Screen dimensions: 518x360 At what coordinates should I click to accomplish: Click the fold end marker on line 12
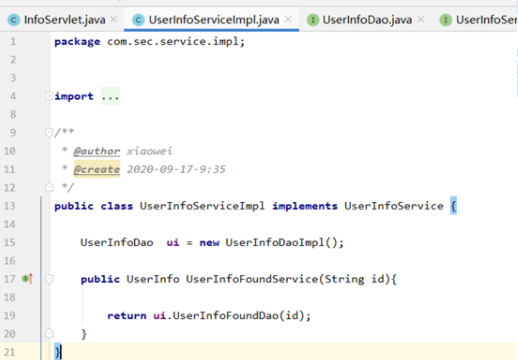pos(49,187)
